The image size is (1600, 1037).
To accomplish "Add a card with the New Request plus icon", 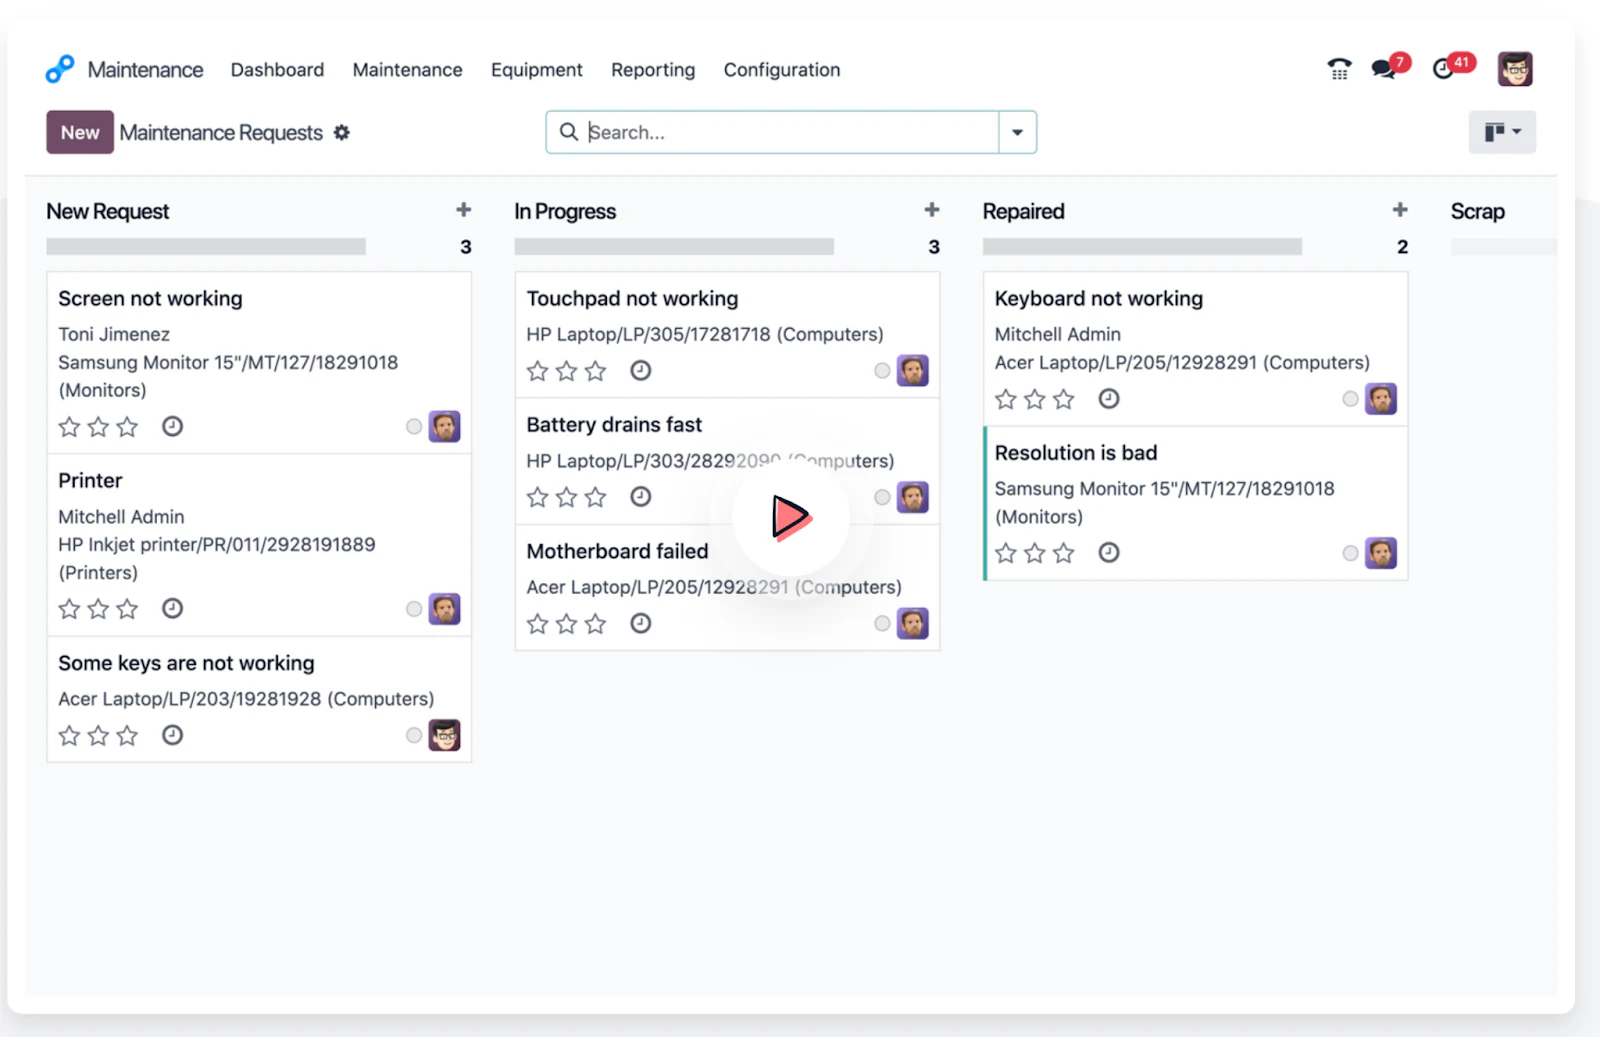I will coord(464,210).
